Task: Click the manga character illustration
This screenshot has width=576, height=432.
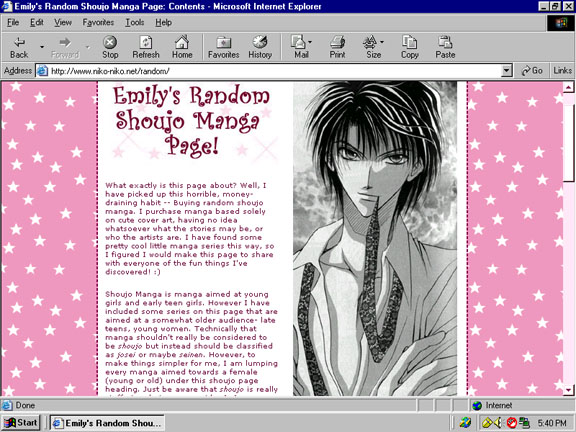Action: [x=375, y=239]
